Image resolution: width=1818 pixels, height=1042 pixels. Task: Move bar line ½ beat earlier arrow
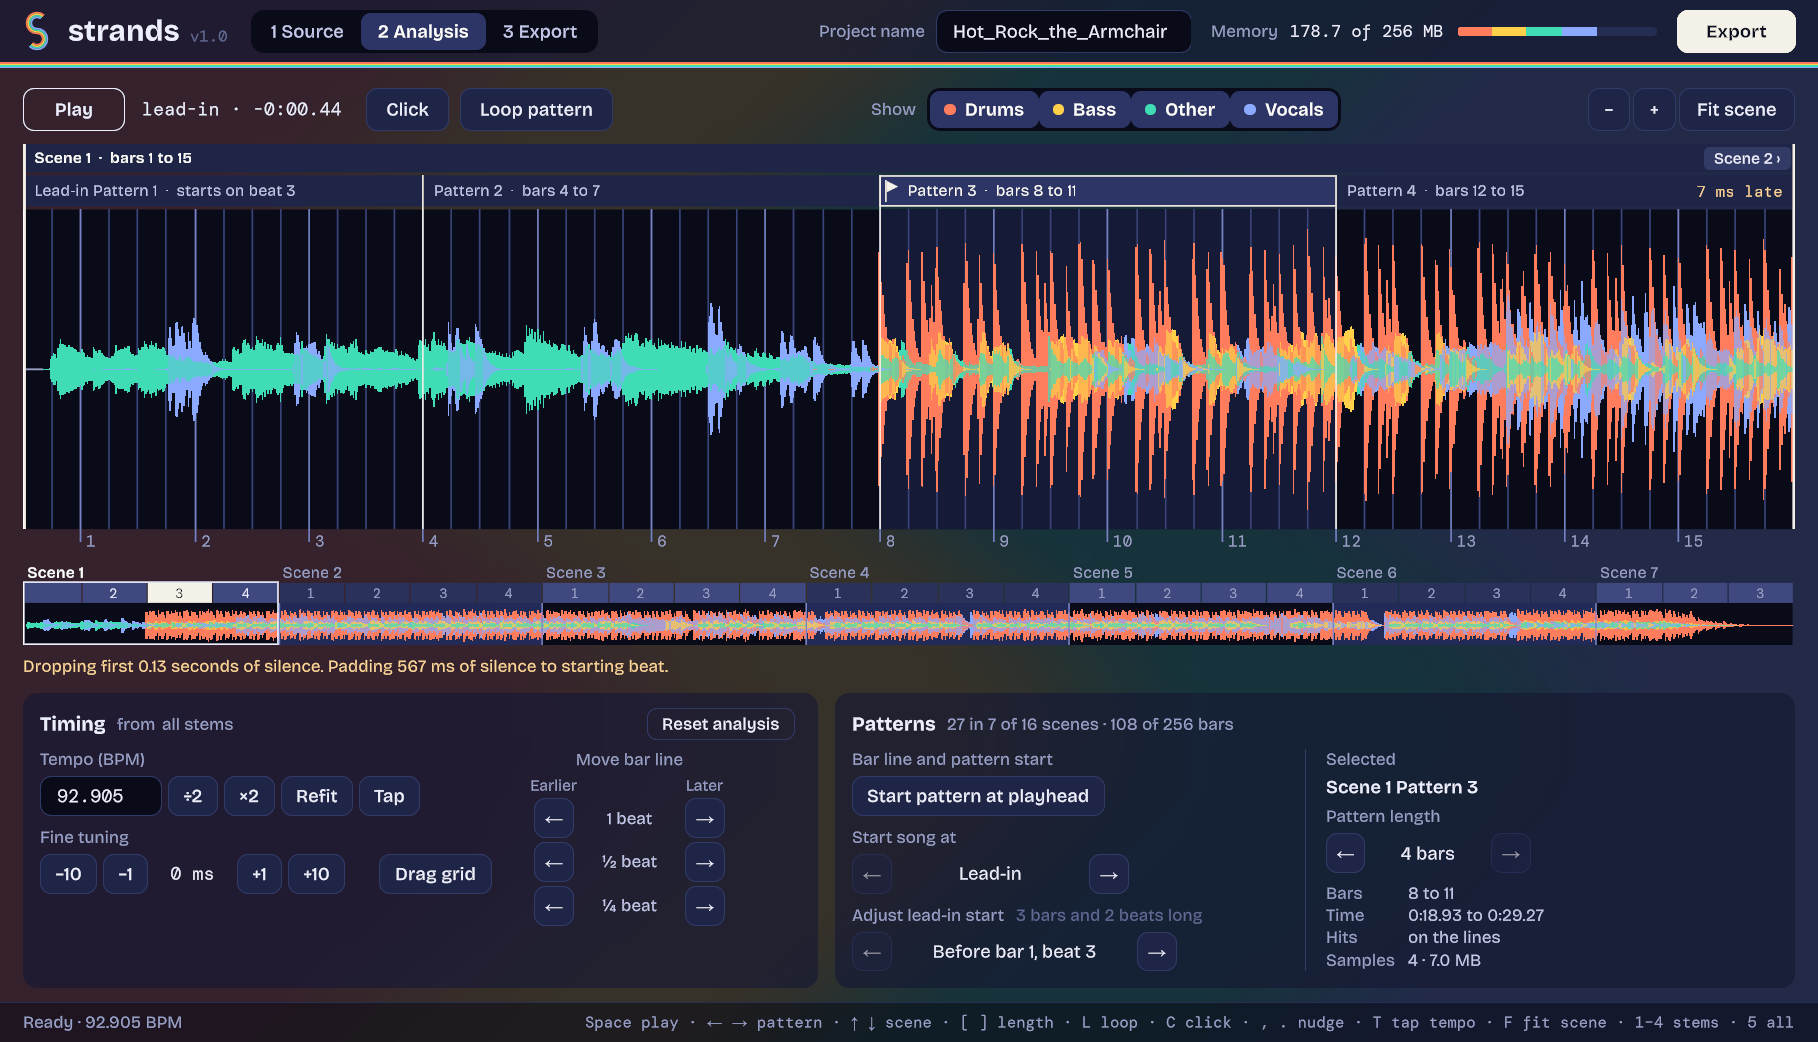[x=553, y=862]
